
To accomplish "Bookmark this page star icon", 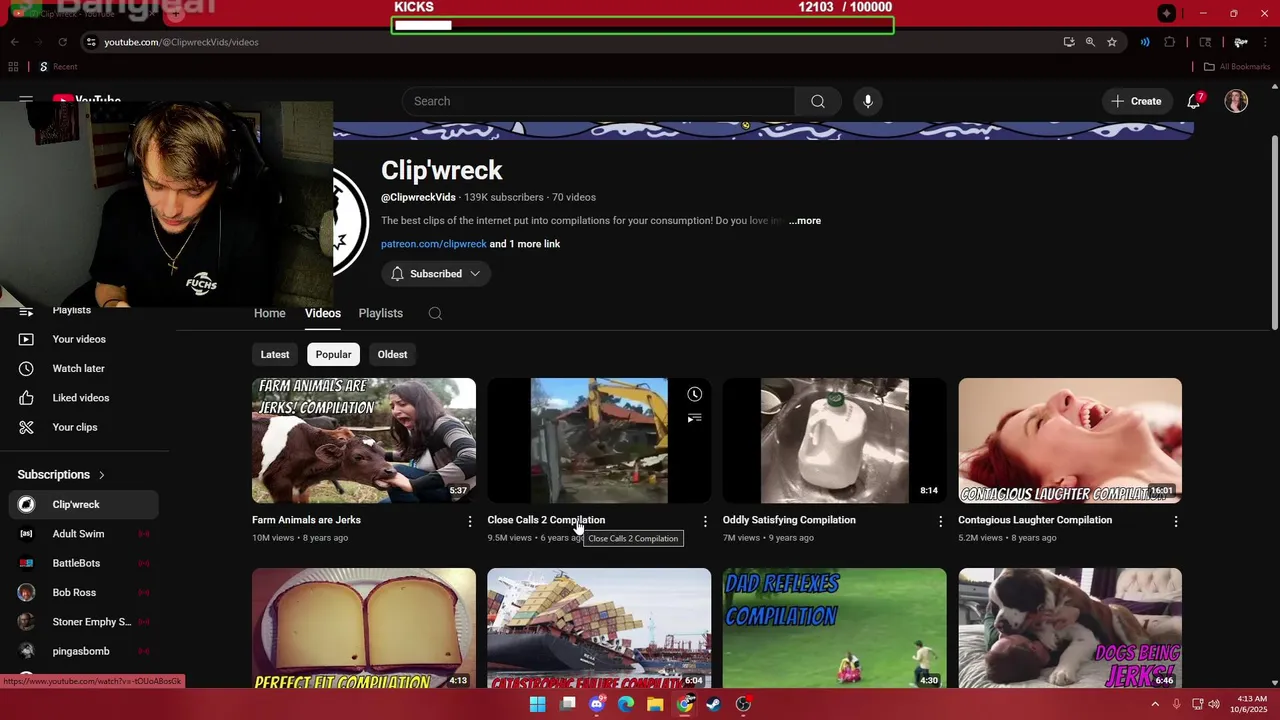I will coord(1111,42).
